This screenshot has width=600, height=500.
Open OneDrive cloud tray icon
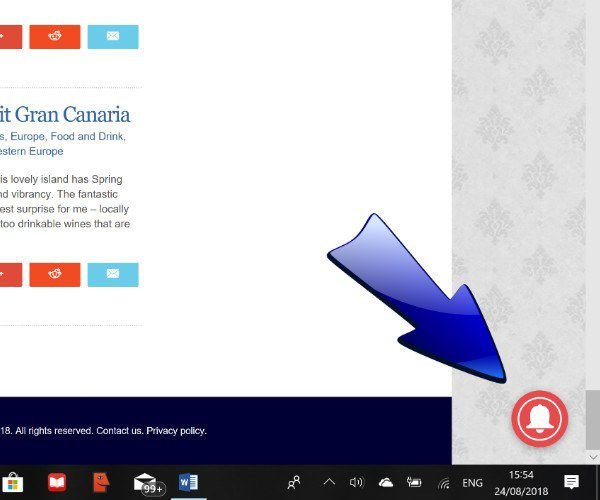(x=386, y=483)
